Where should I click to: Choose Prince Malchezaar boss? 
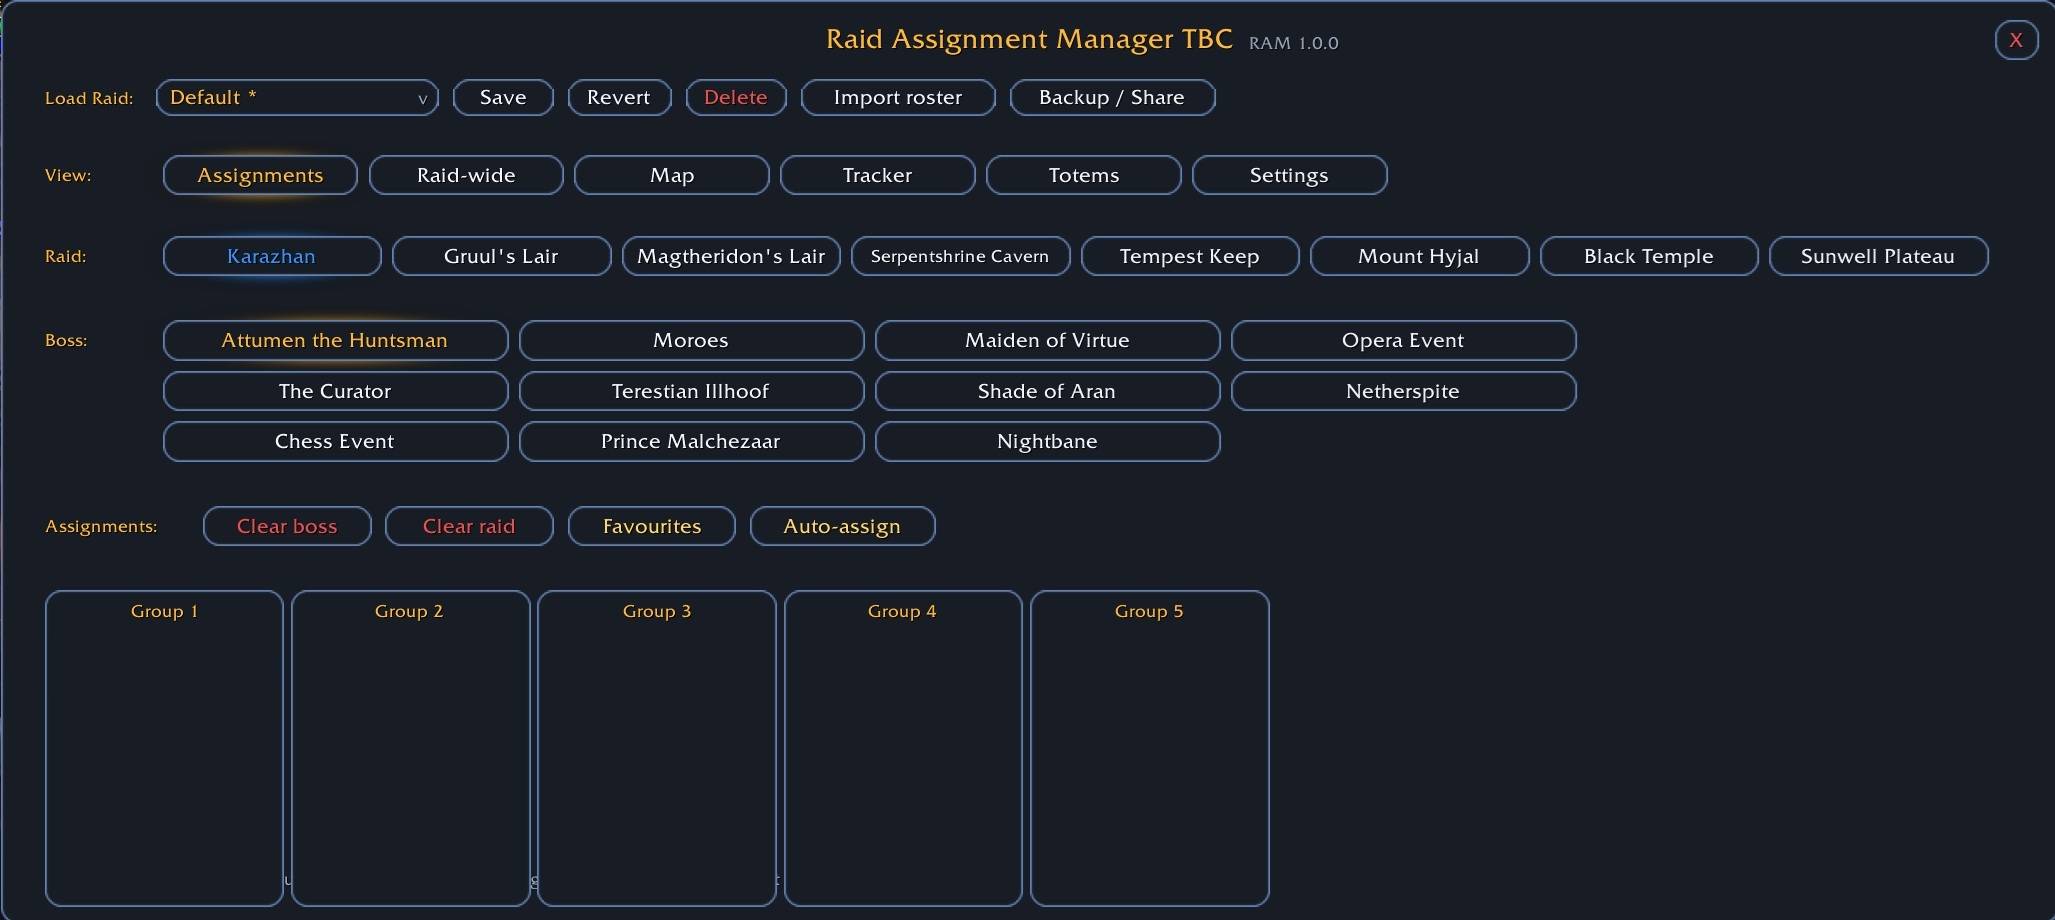pyautogui.click(x=691, y=442)
